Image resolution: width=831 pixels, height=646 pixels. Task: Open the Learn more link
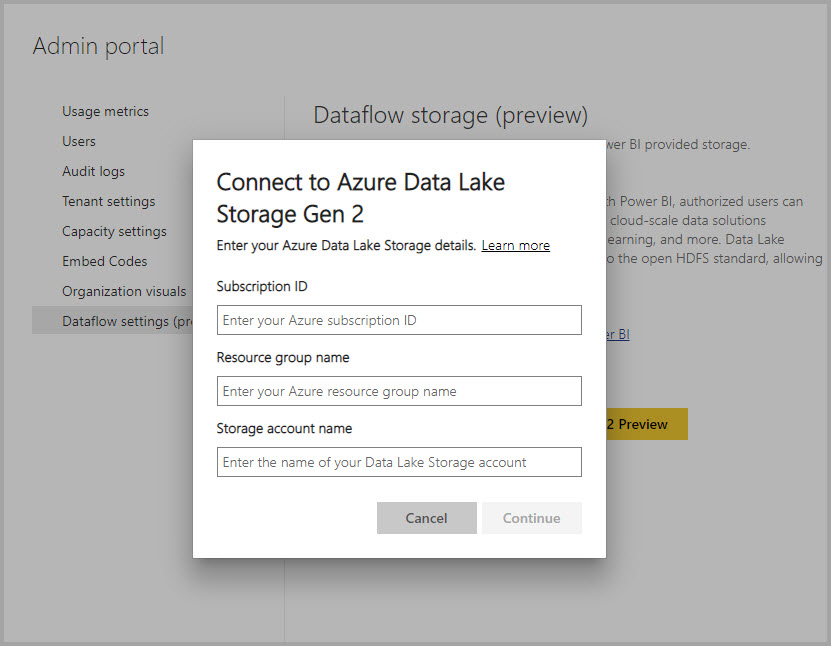tap(515, 245)
